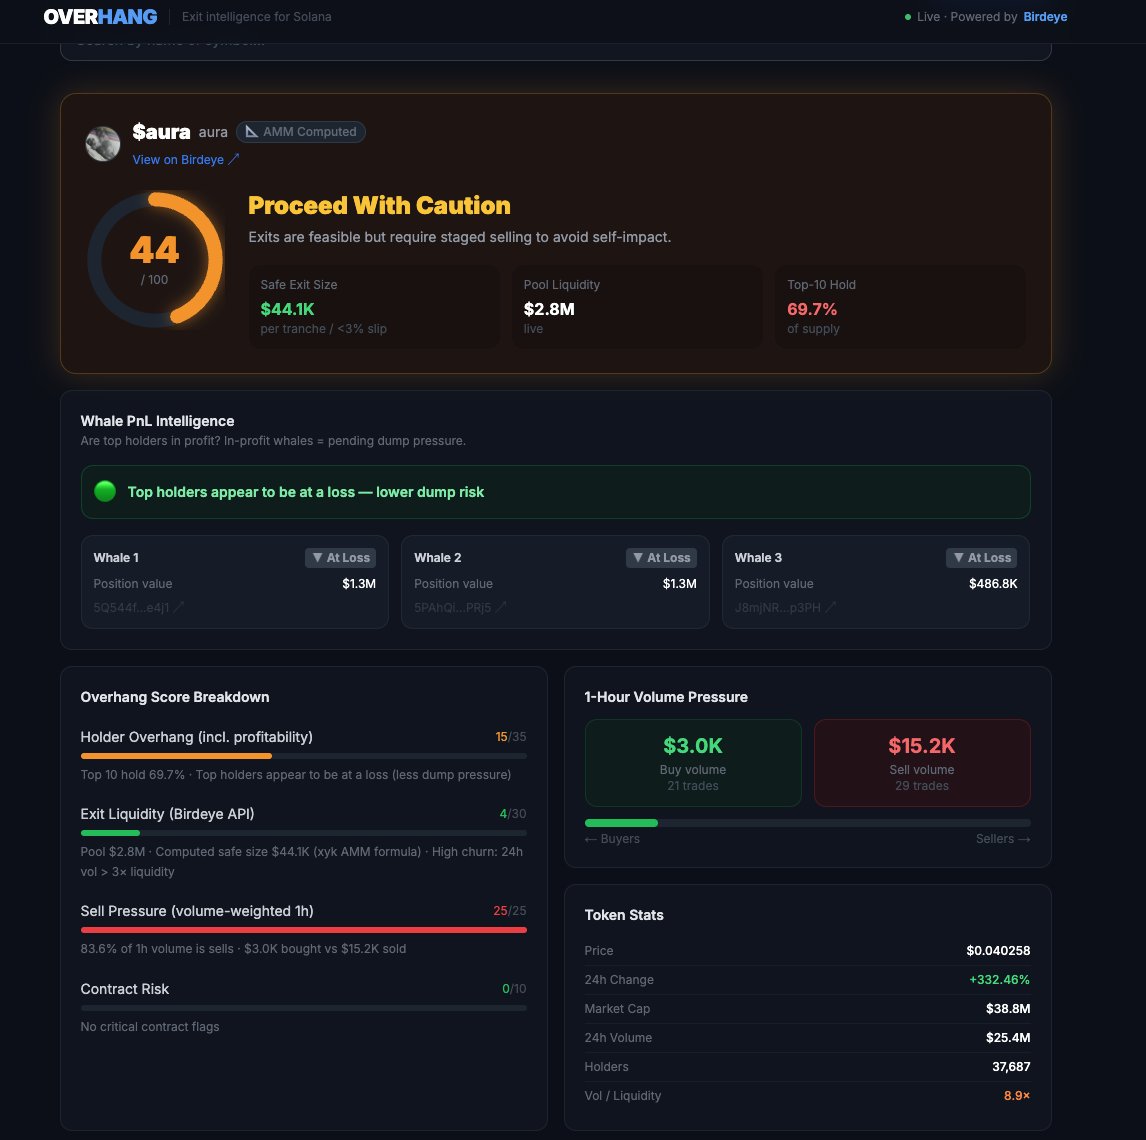Click the Safe Exit Size card
This screenshot has height=1140, width=1146.
coord(374,306)
